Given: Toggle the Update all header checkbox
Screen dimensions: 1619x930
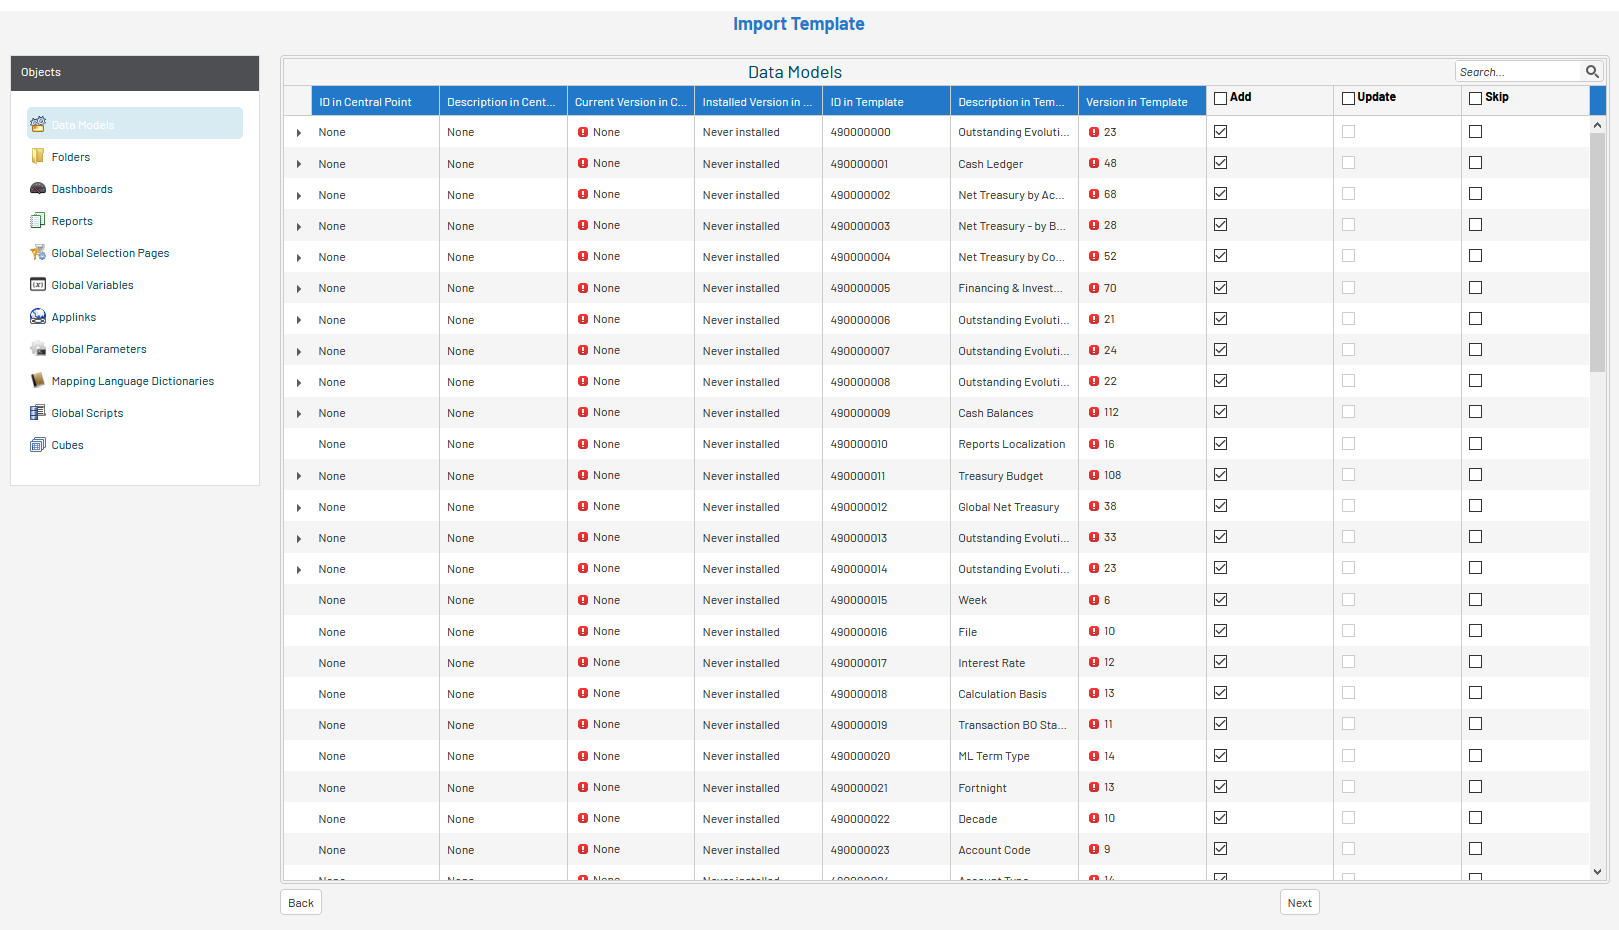Looking at the screenshot, I should pyautogui.click(x=1348, y=98).
